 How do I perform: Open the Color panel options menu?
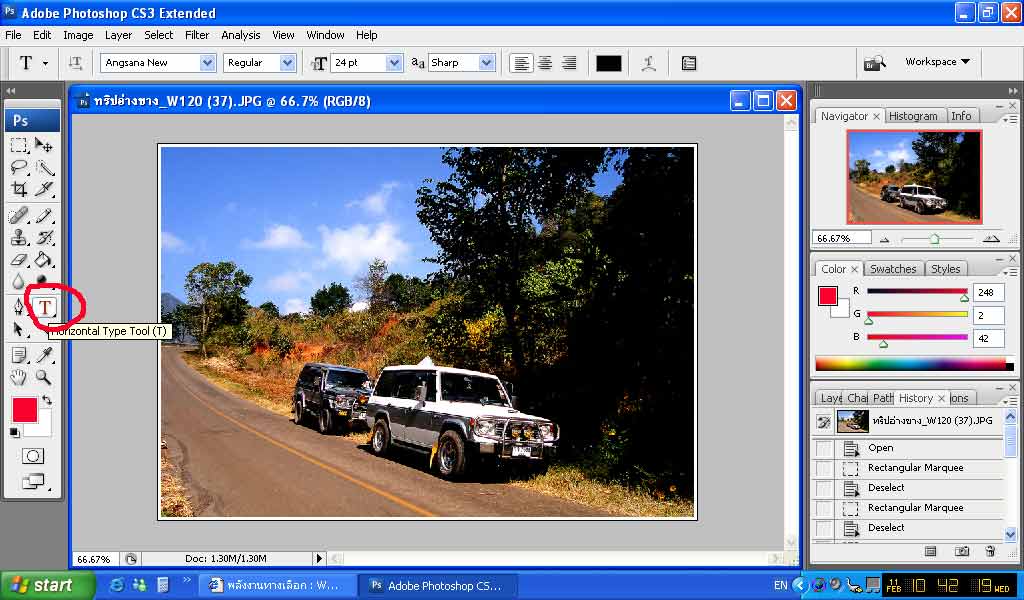1010,272
